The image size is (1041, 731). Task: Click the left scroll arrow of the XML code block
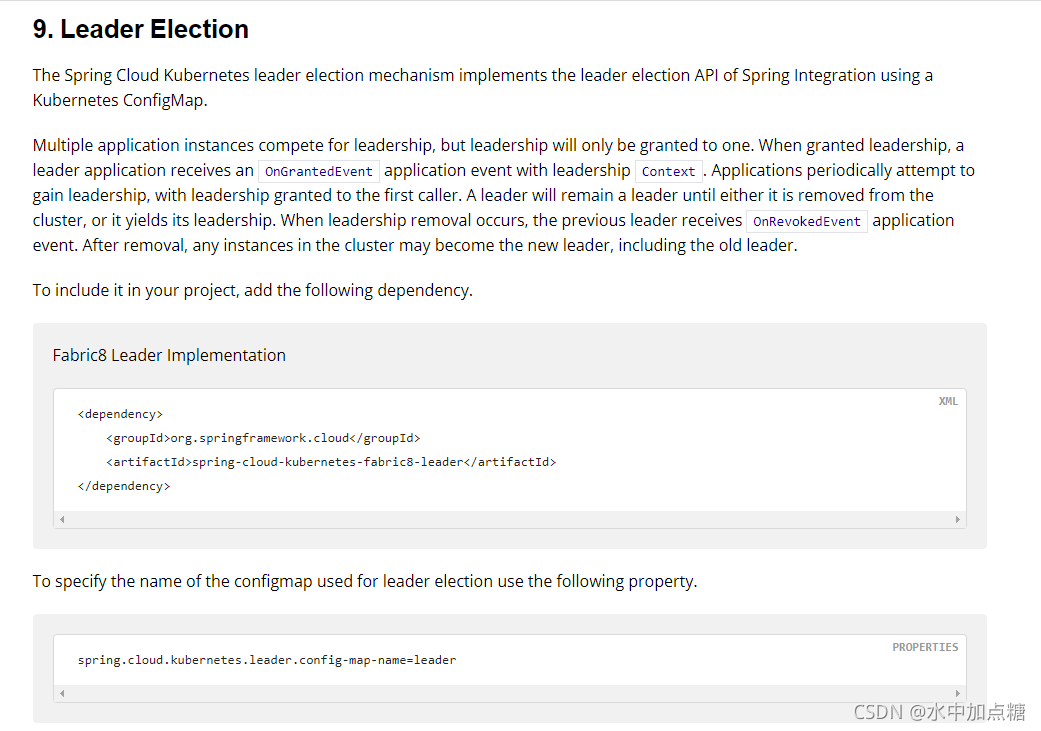click(62, 519)
